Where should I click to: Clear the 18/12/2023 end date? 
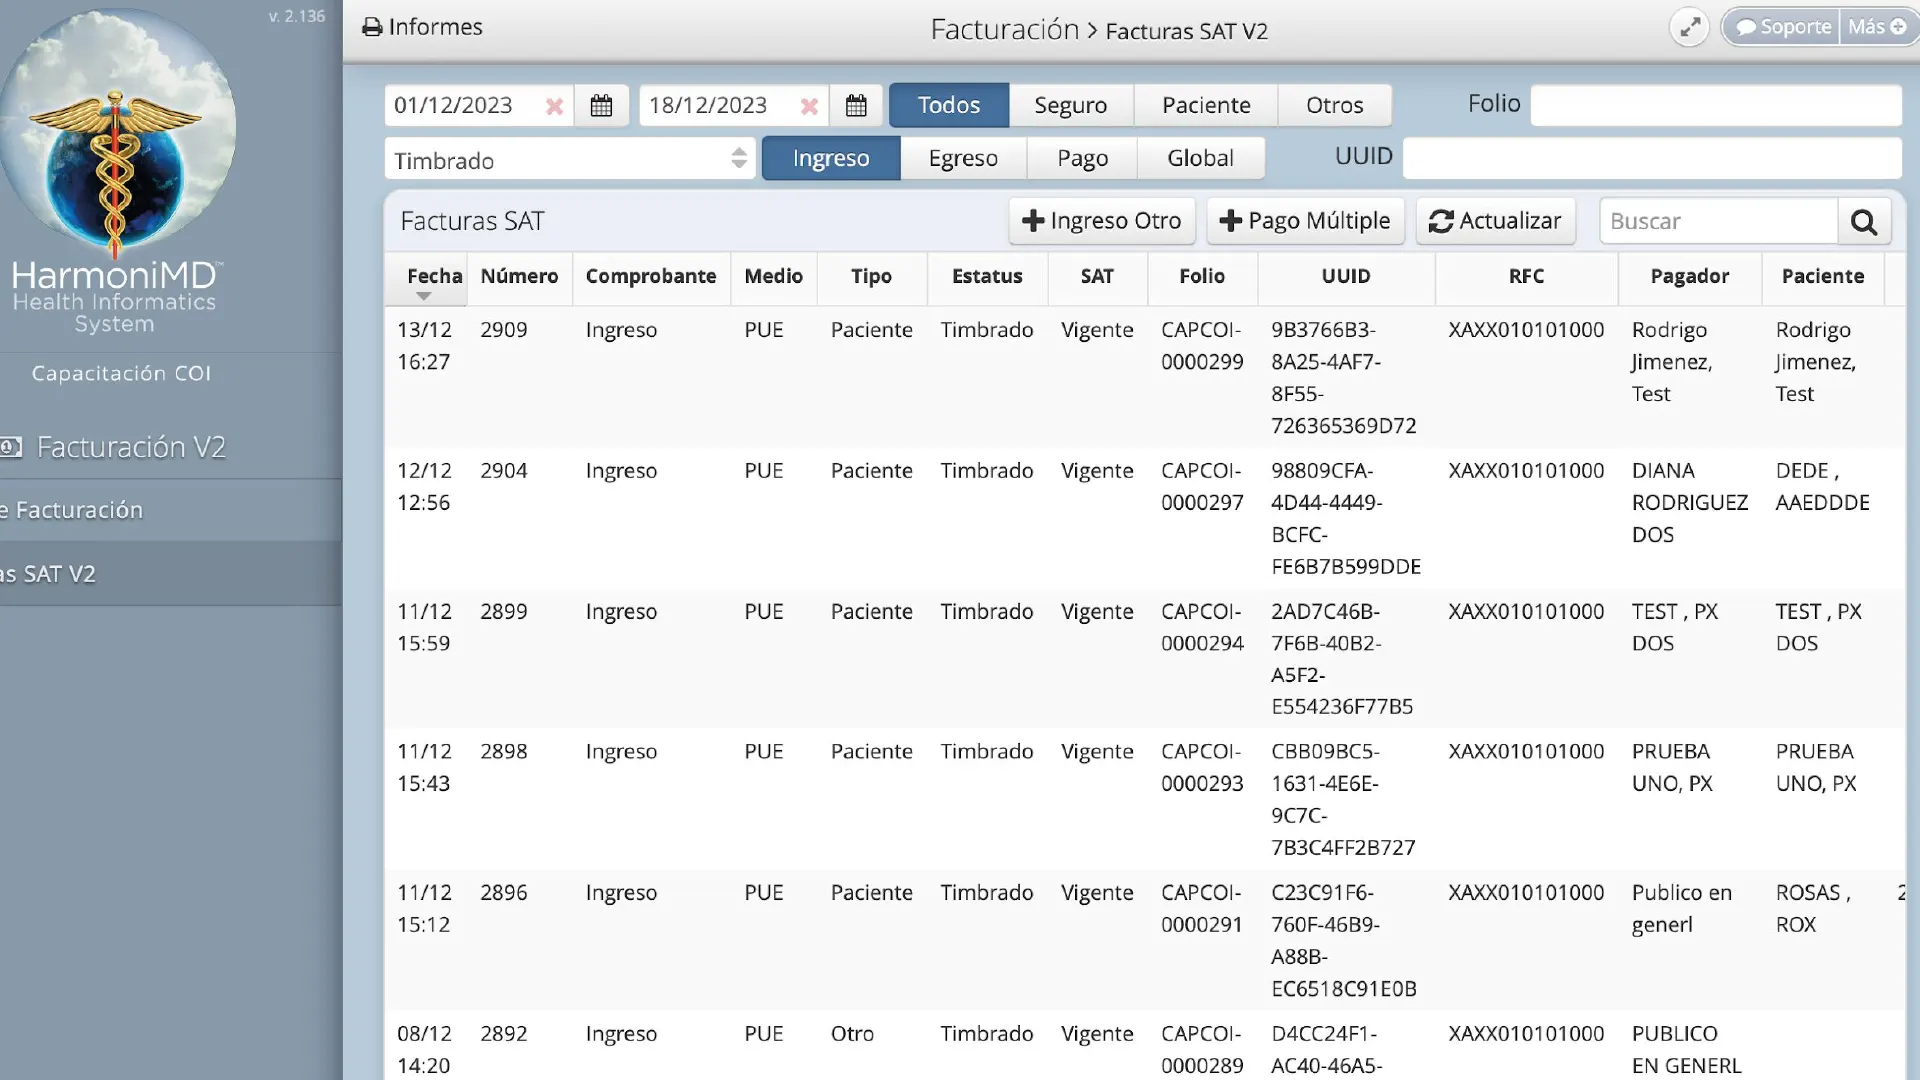coord(809,106)
